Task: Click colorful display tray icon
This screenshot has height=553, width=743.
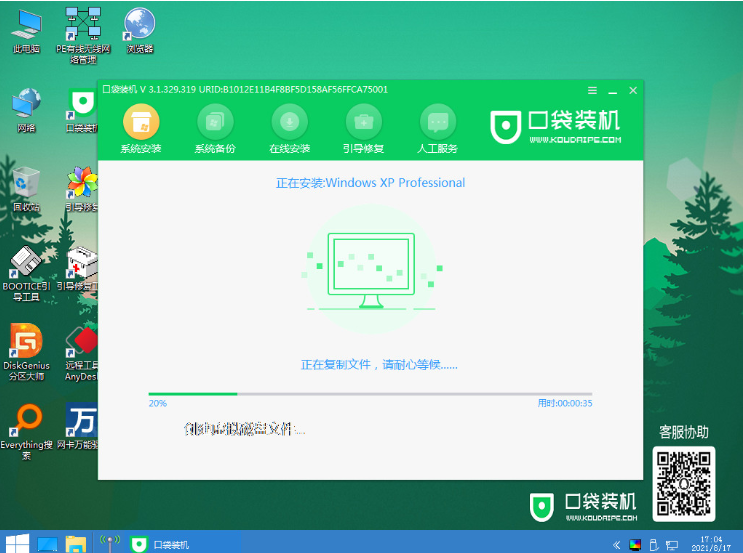Action: point(635,545)
